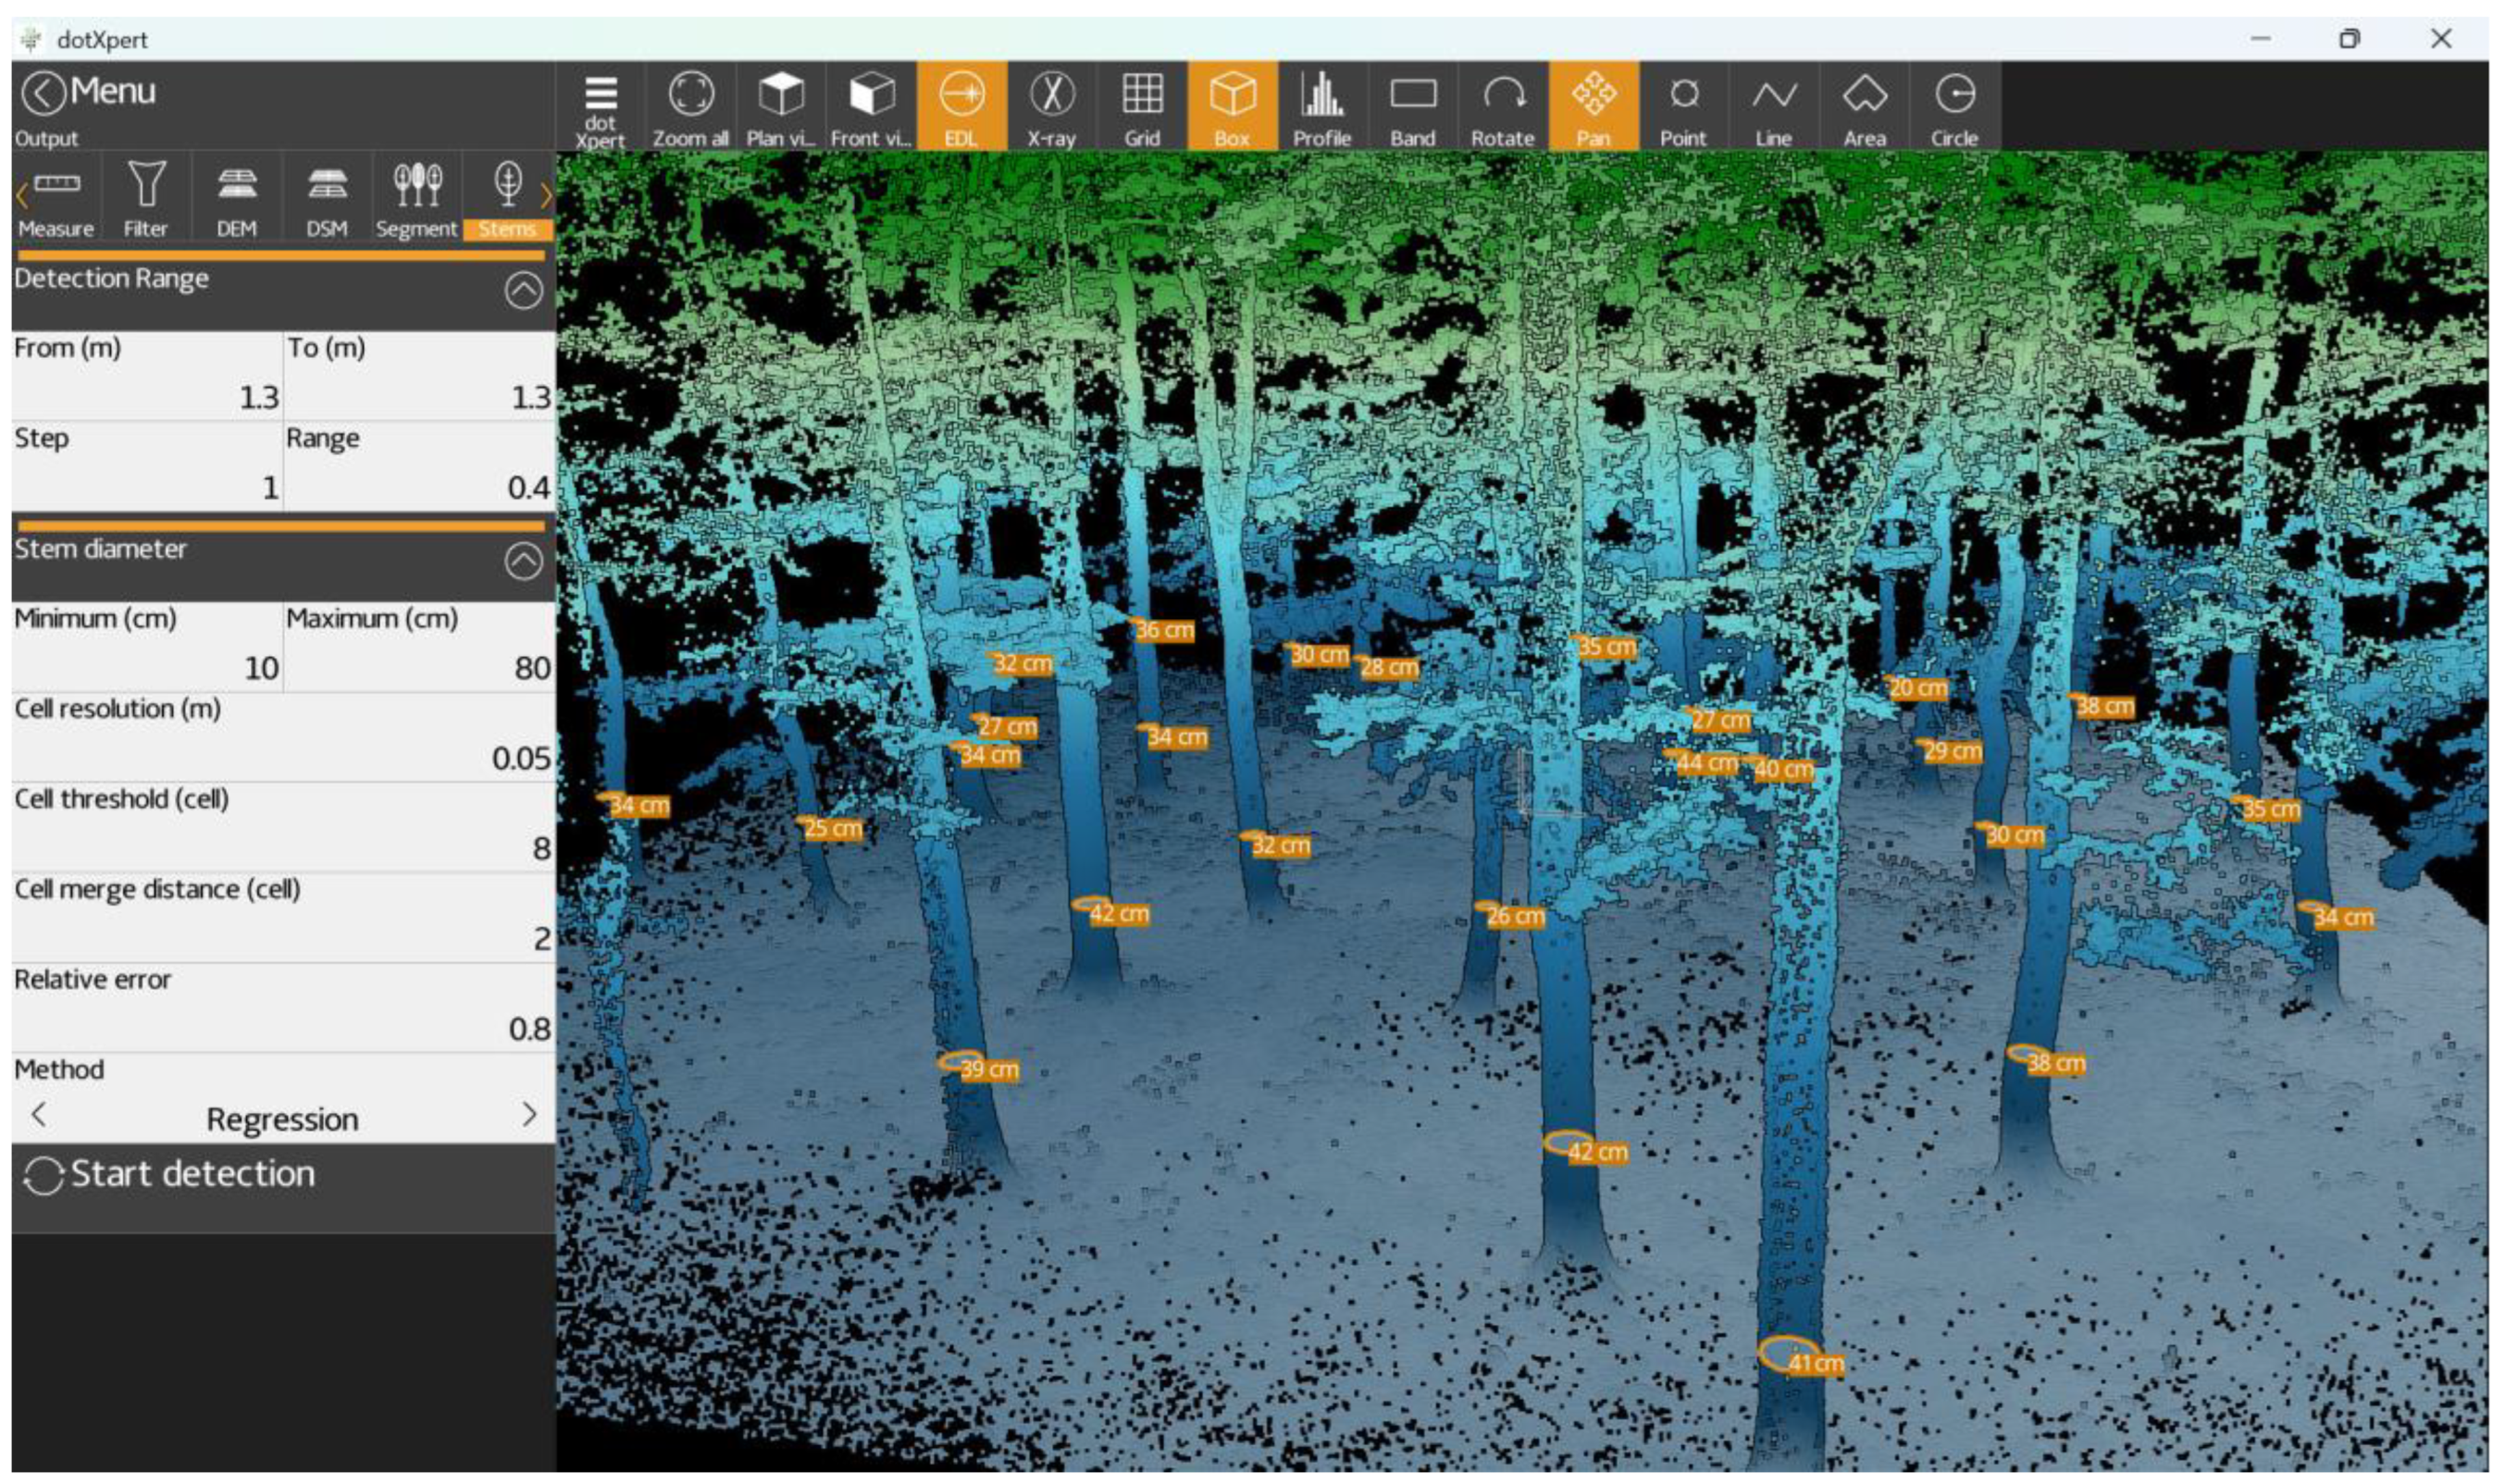Go back via Menu button
Viewport: 2505px width, 1484px height.
88,92
